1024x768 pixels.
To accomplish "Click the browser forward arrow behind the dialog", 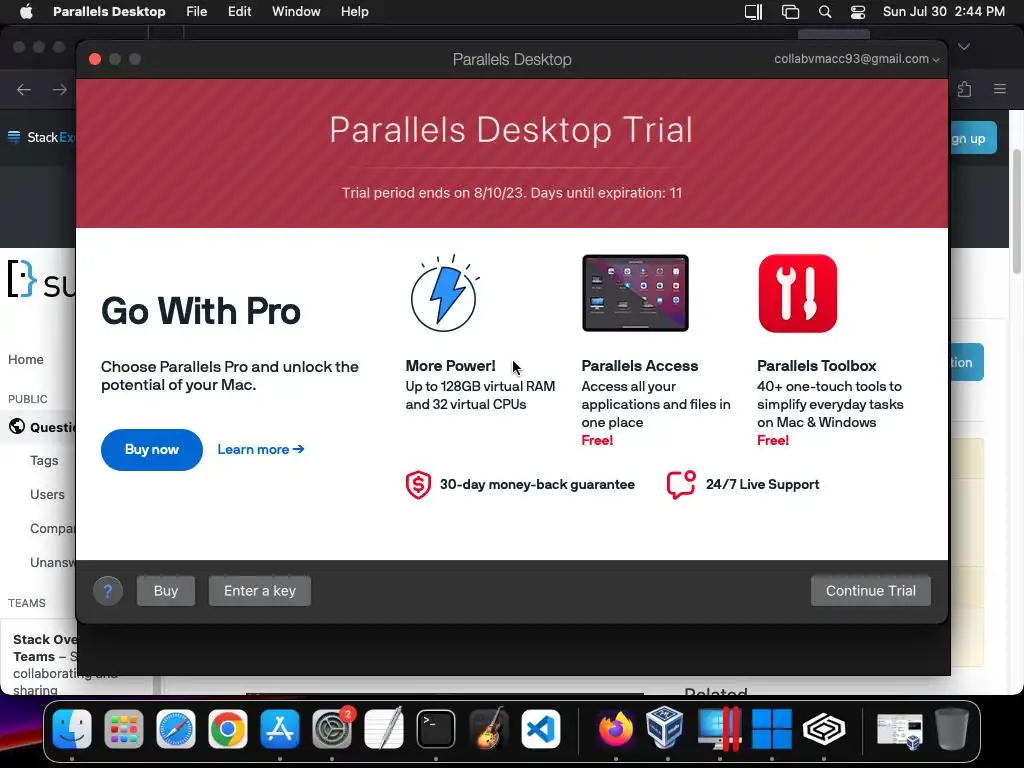I will 59,89.
